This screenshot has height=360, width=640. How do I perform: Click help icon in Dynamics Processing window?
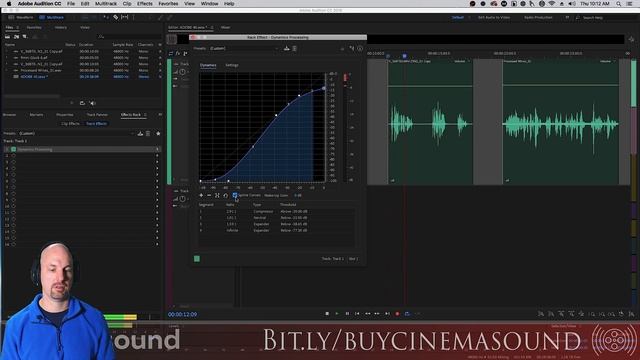(360, 49)
